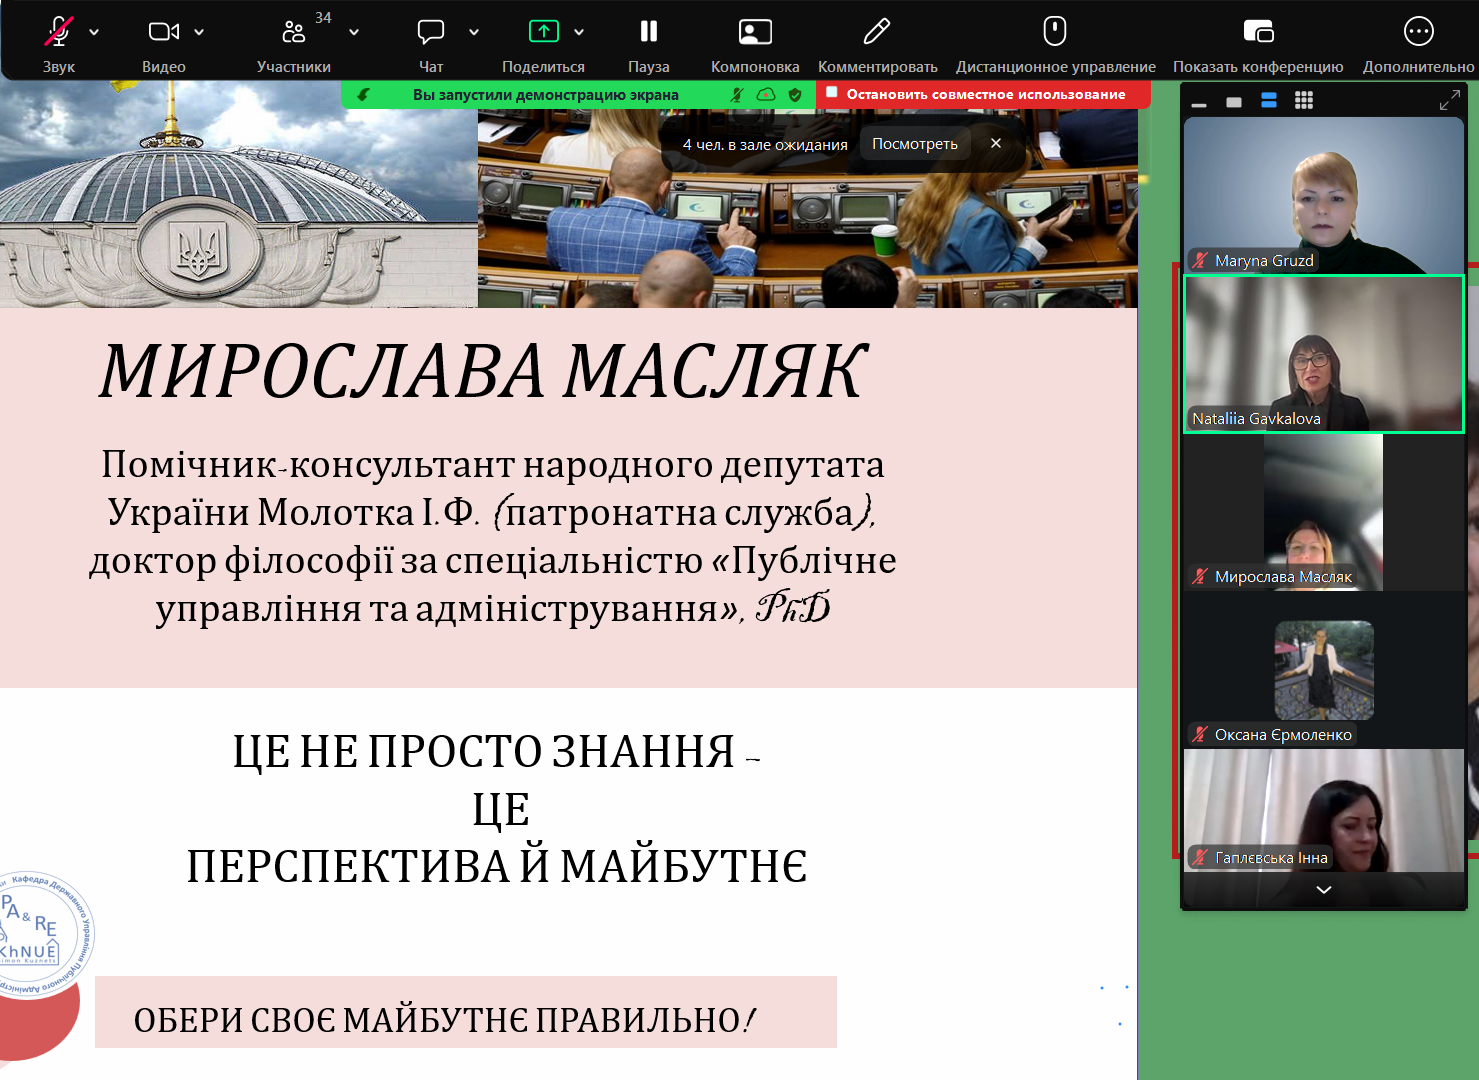Select the Комментировать pencil tool

876,33
